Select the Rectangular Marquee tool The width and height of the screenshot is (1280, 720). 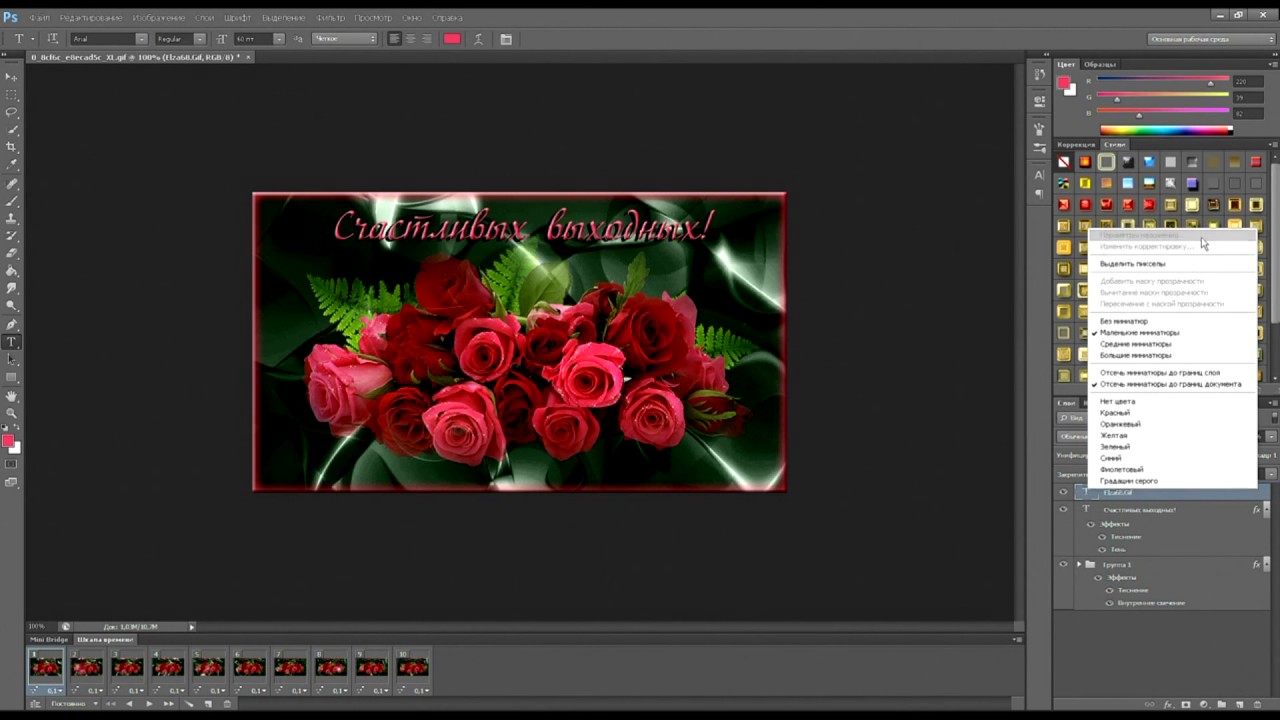(12, 95)
